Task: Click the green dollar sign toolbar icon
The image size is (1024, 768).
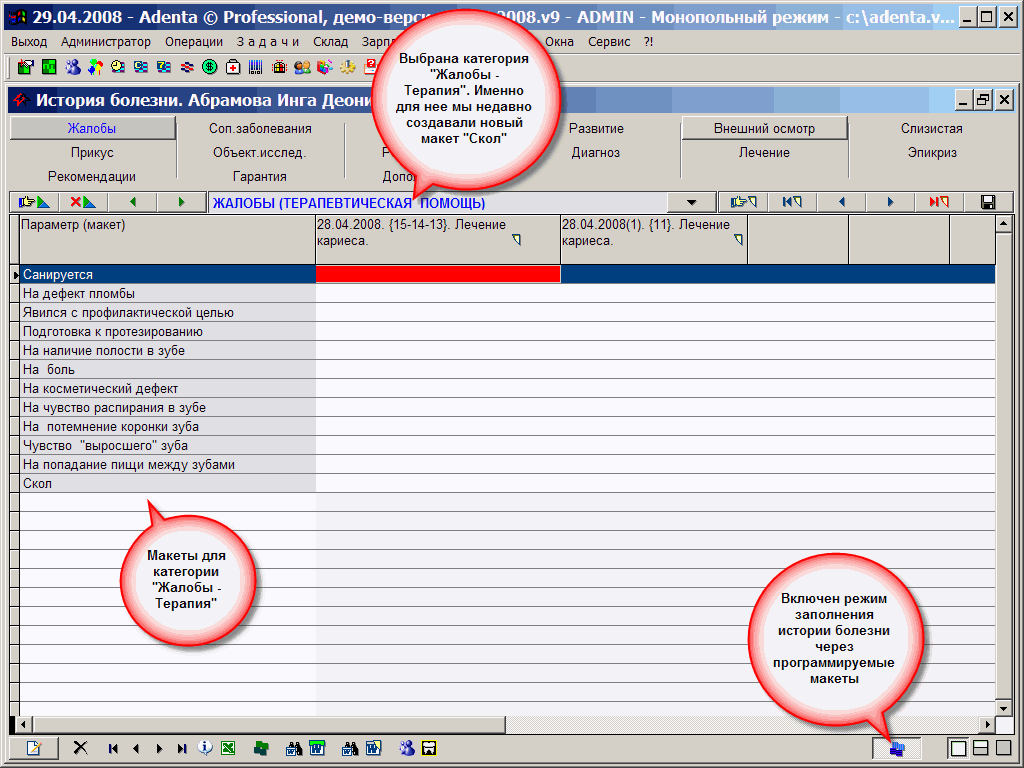Action: tap(209, 67)
